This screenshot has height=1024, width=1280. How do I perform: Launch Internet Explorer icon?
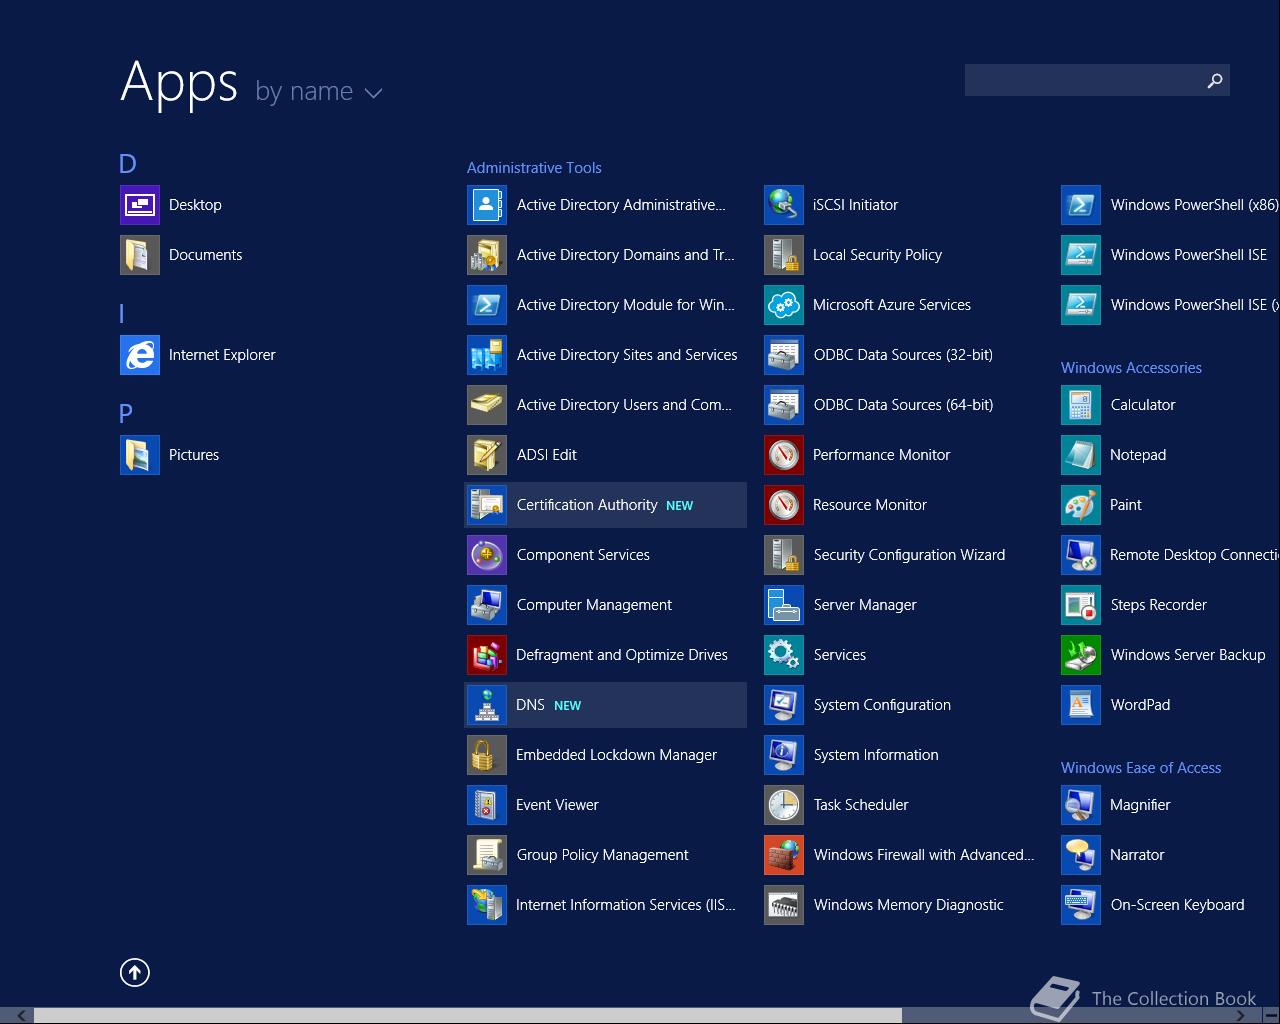pyautogui.click(x=140, y=355)
